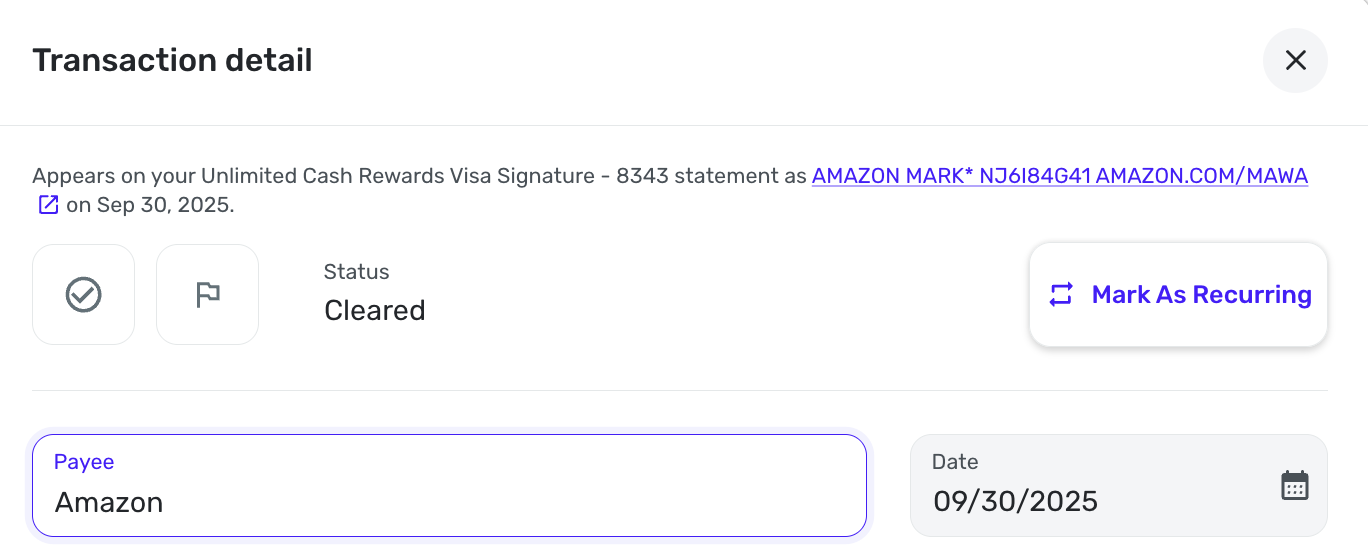Click the Date field value 09/30/2025

click(1015, 501)
